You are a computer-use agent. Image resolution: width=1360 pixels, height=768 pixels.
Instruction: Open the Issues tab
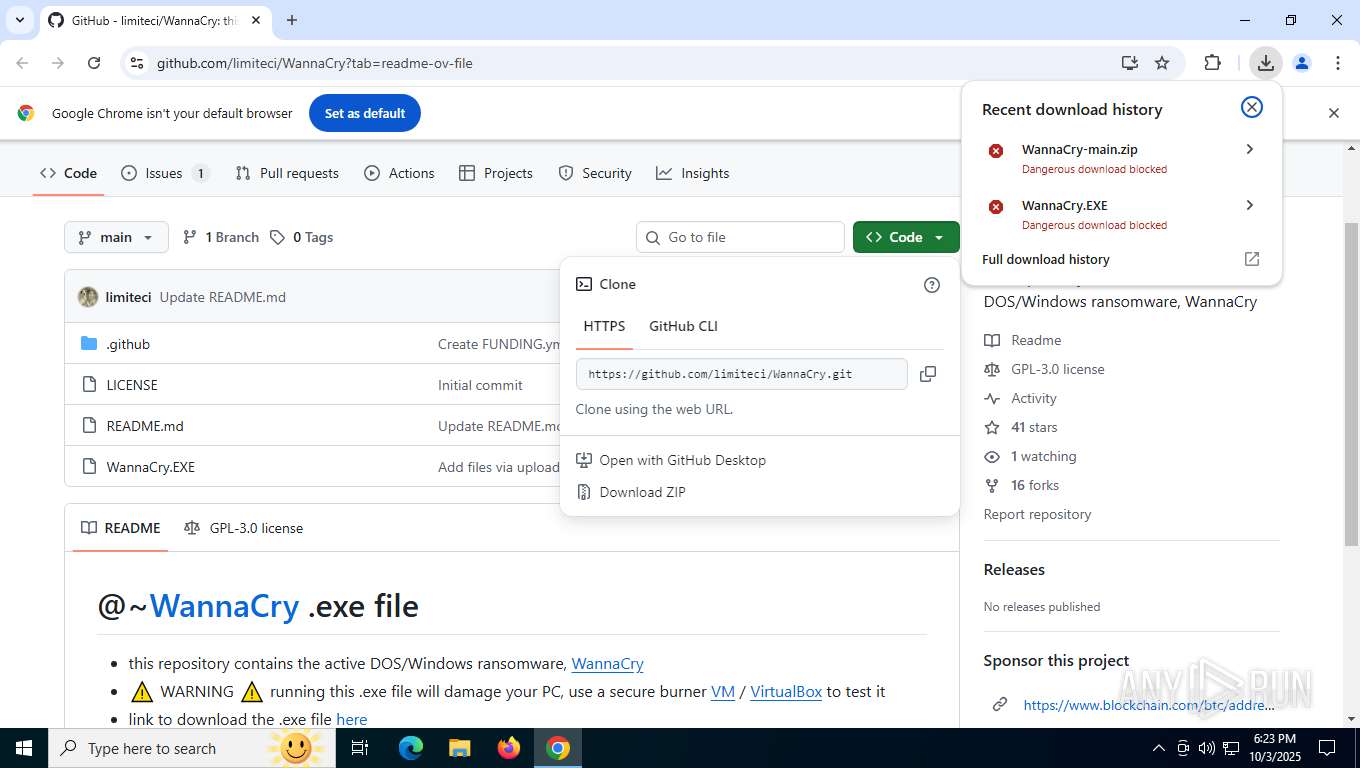[165, 173]
